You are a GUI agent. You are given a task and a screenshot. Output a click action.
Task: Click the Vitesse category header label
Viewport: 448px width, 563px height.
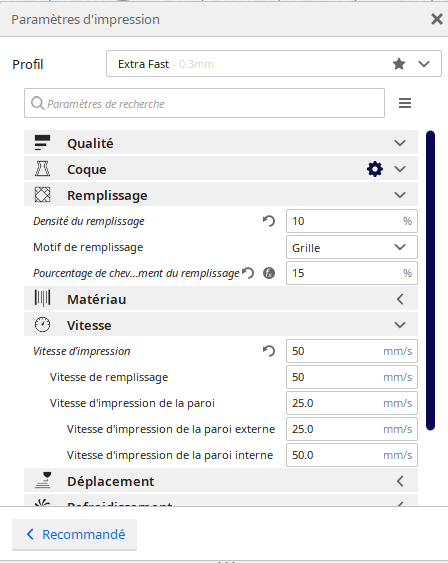89,325
